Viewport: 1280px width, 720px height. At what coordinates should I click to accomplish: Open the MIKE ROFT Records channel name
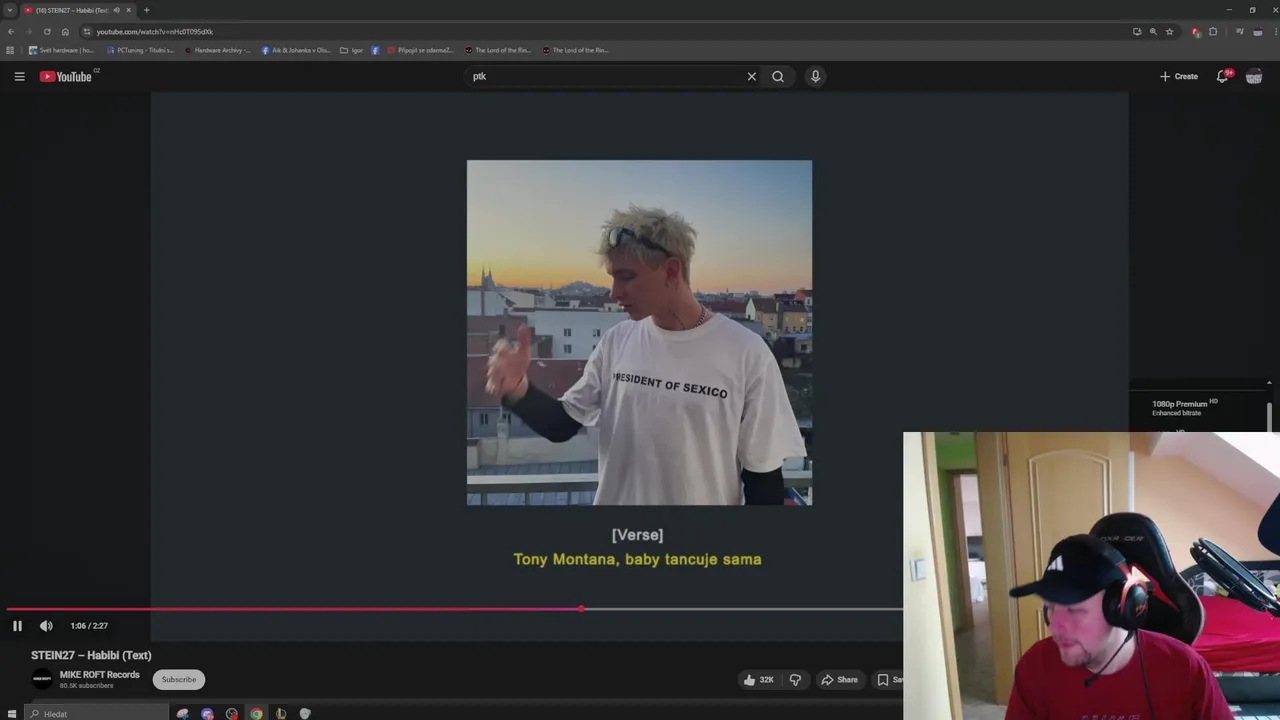[x=99, y=675]
